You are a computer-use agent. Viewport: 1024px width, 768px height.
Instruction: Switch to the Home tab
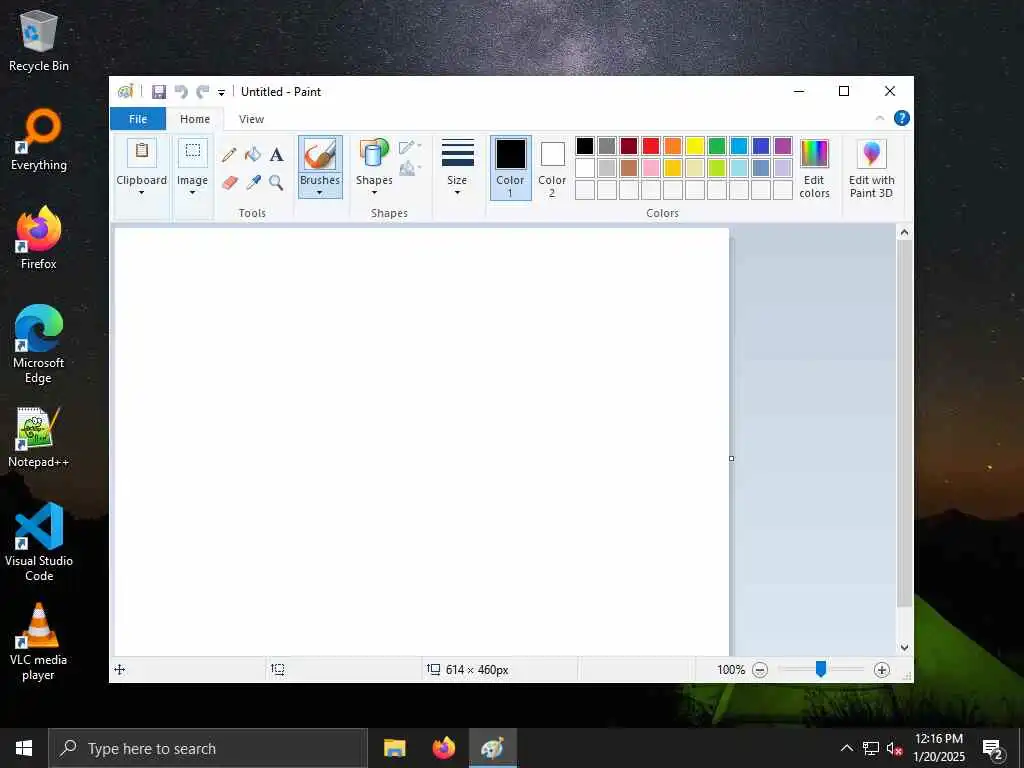point(195,119)
